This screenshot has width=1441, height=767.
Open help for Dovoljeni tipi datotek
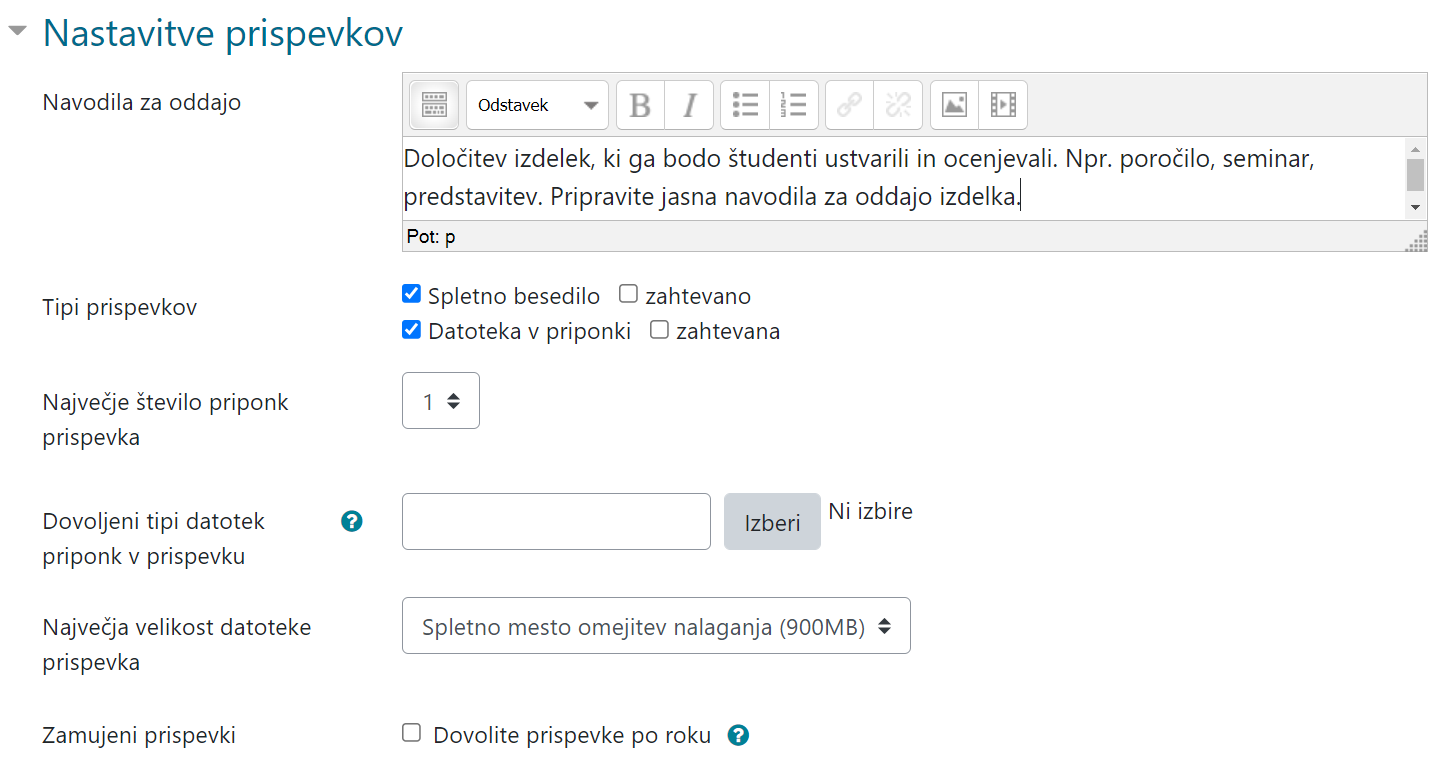coord(351,521)
